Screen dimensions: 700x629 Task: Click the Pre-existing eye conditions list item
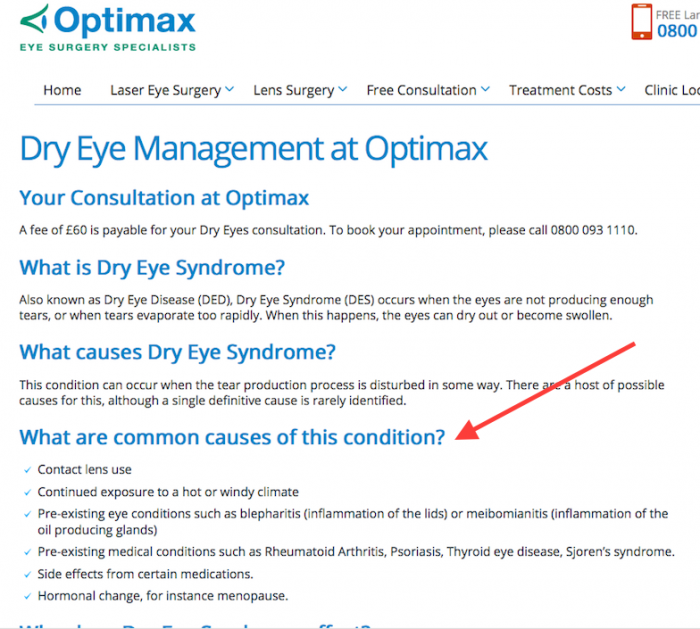353,522
